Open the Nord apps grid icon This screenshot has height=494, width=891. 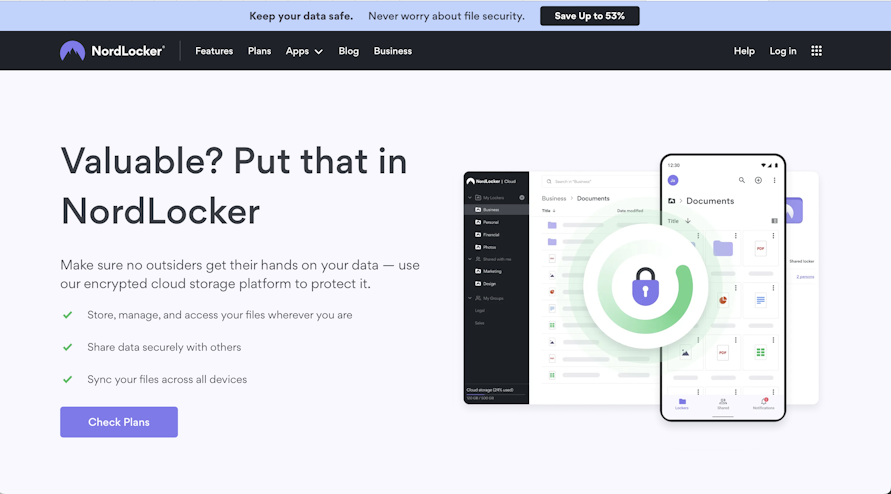click(816, 51)
